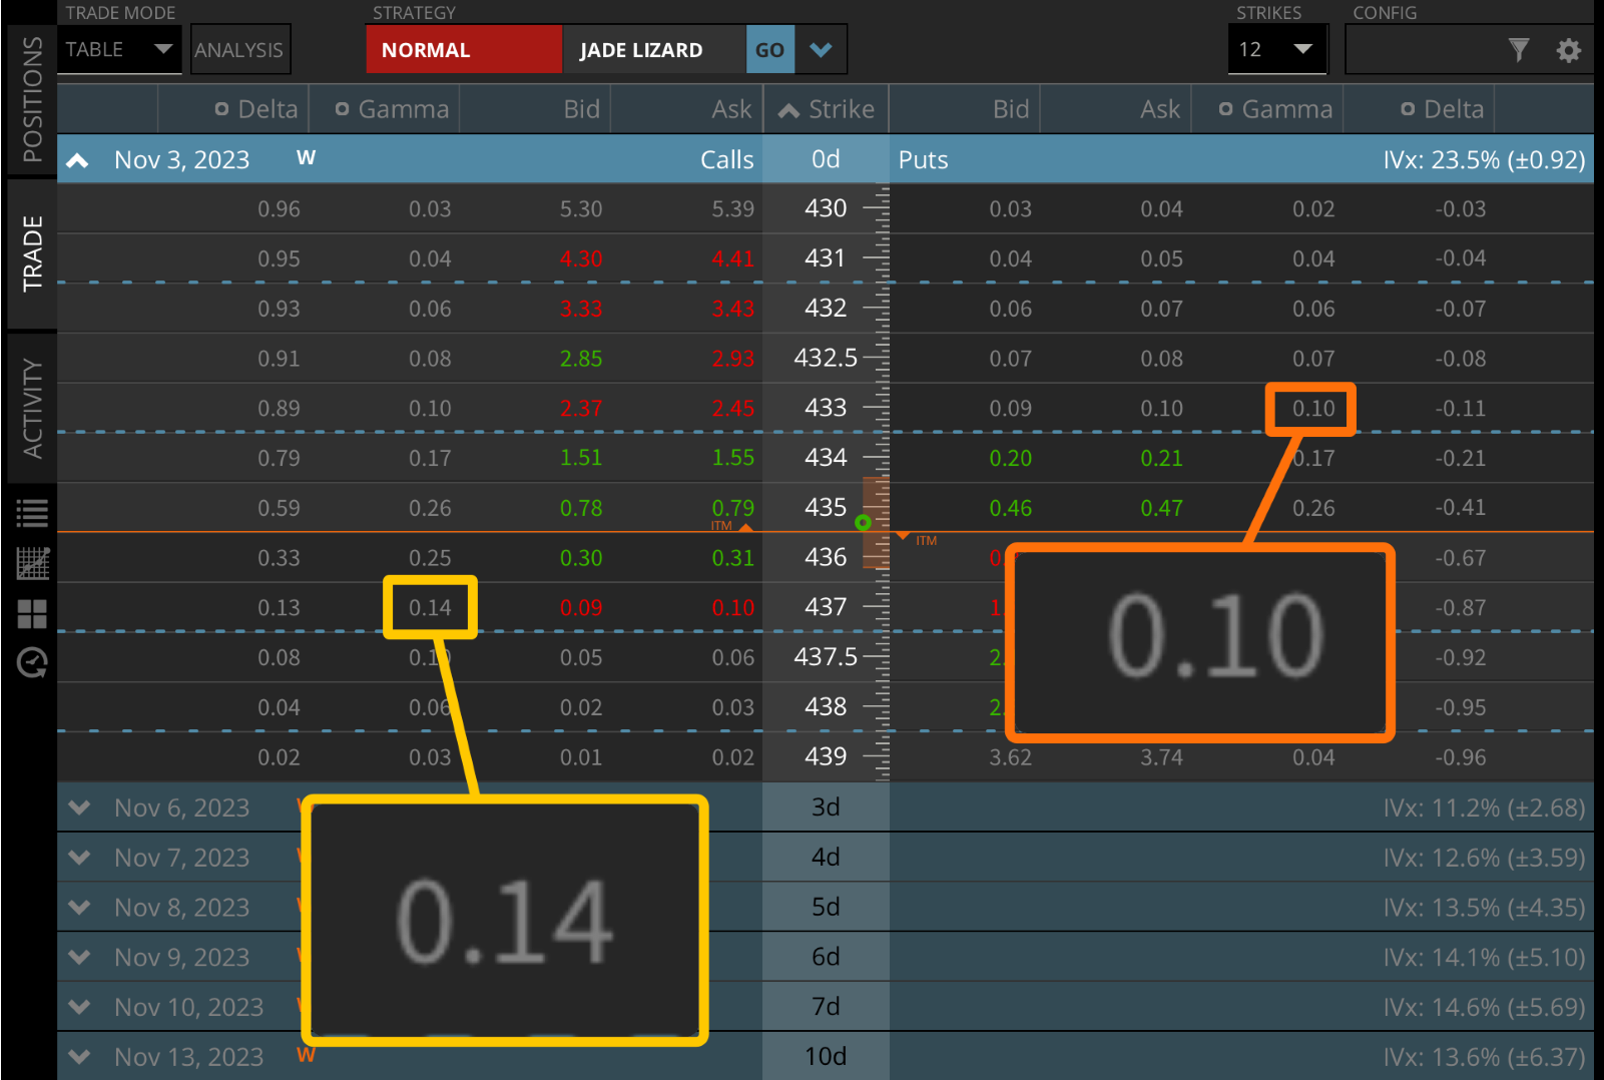
Task: Click the sort caret on the Strike header
Action: tap(789, 109)
